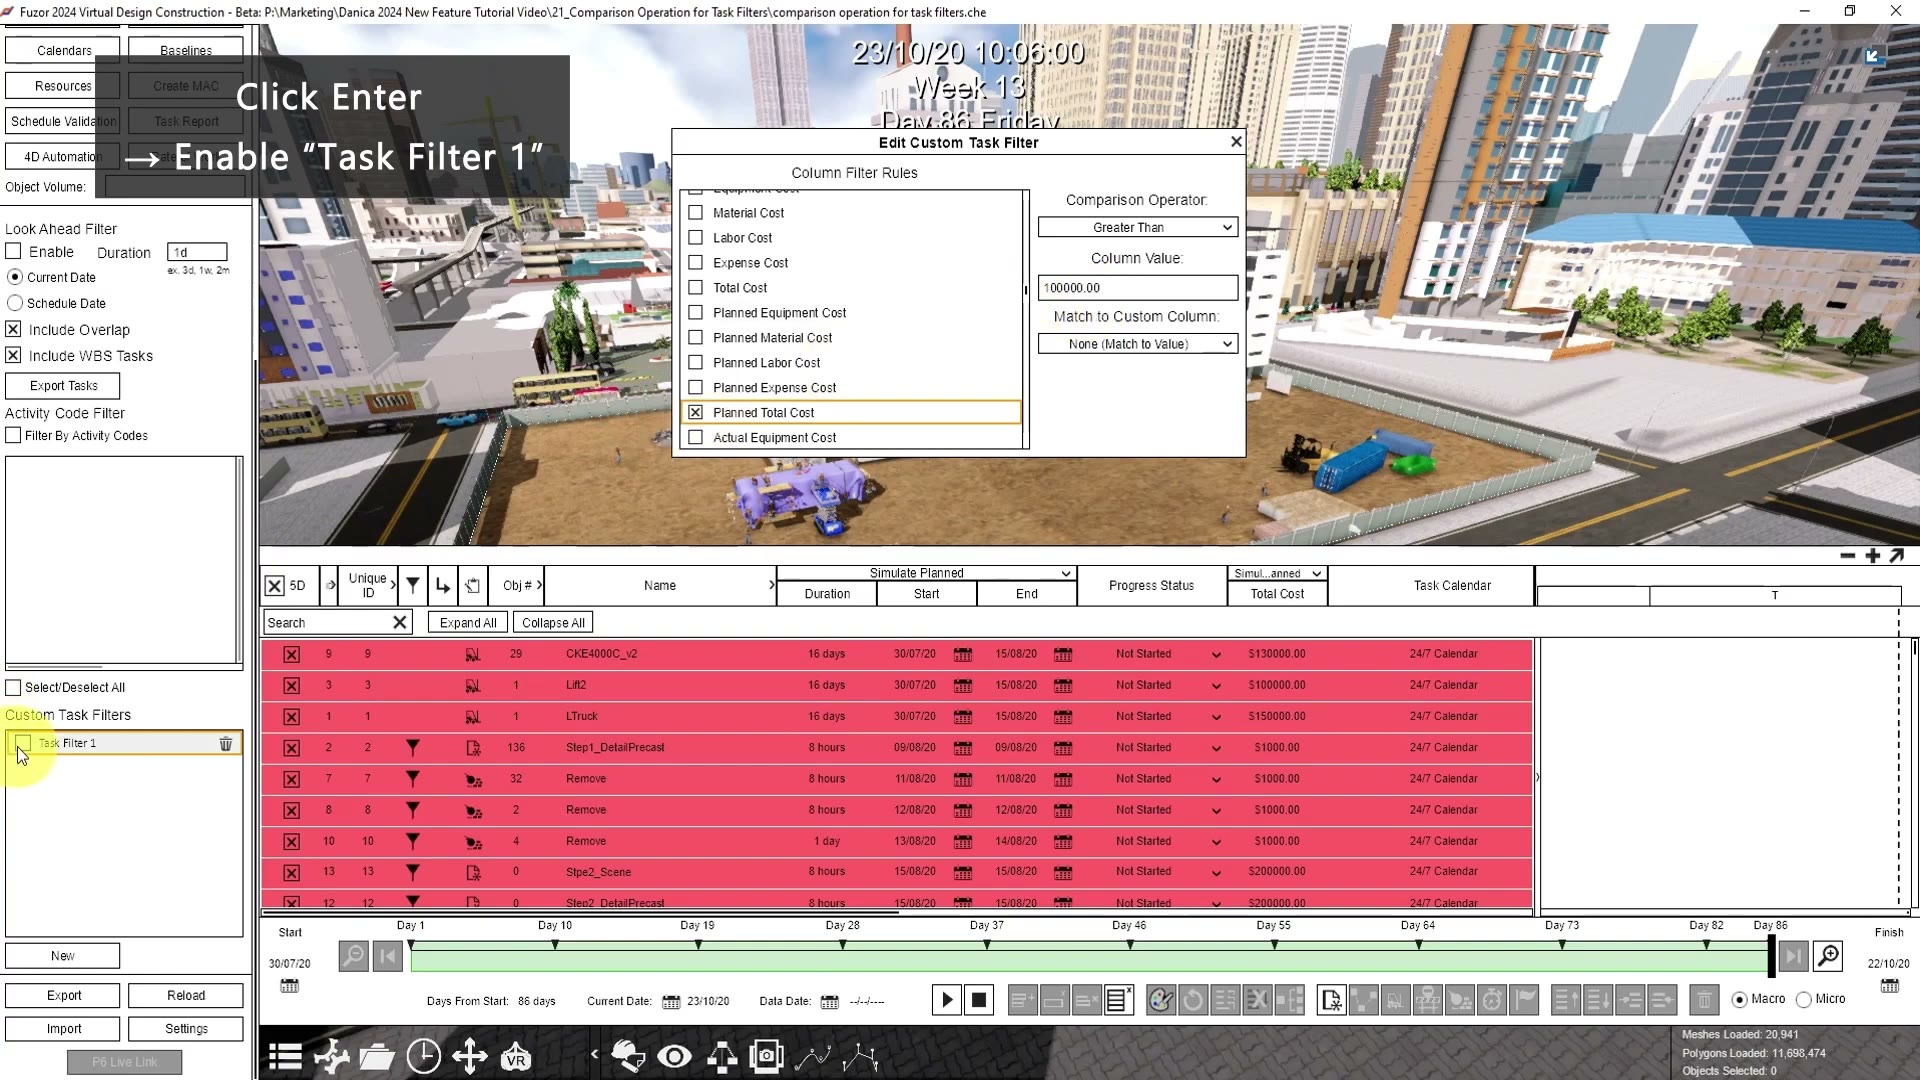Expand the Name column header arrow
1920x1080 pixels.
[771, 585]
